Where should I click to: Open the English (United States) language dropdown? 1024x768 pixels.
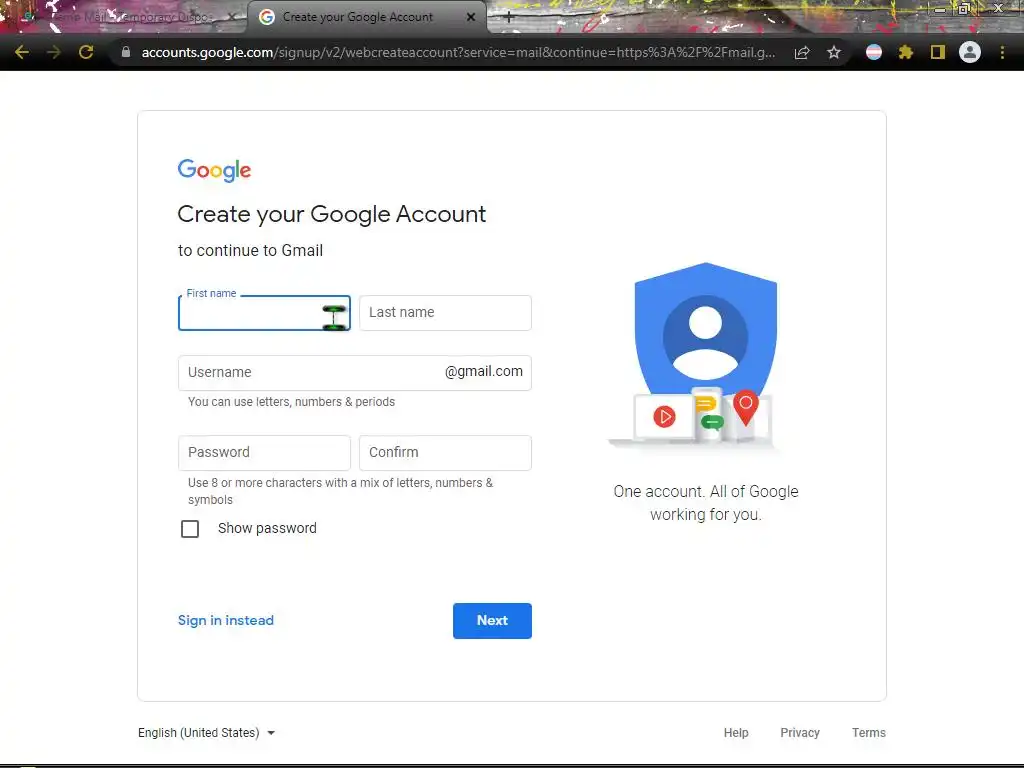click(x=206, y=733)
